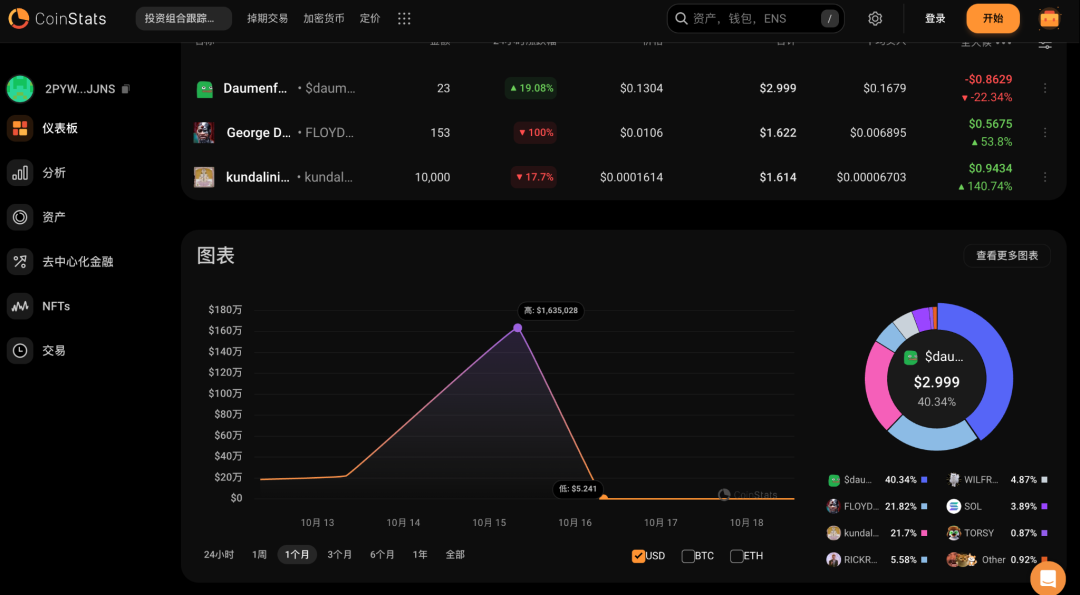Image resolution: width=1080 pixels, height=595 pixels.
Task: Open NFTs section in sidebar
Action: [55, 306]
